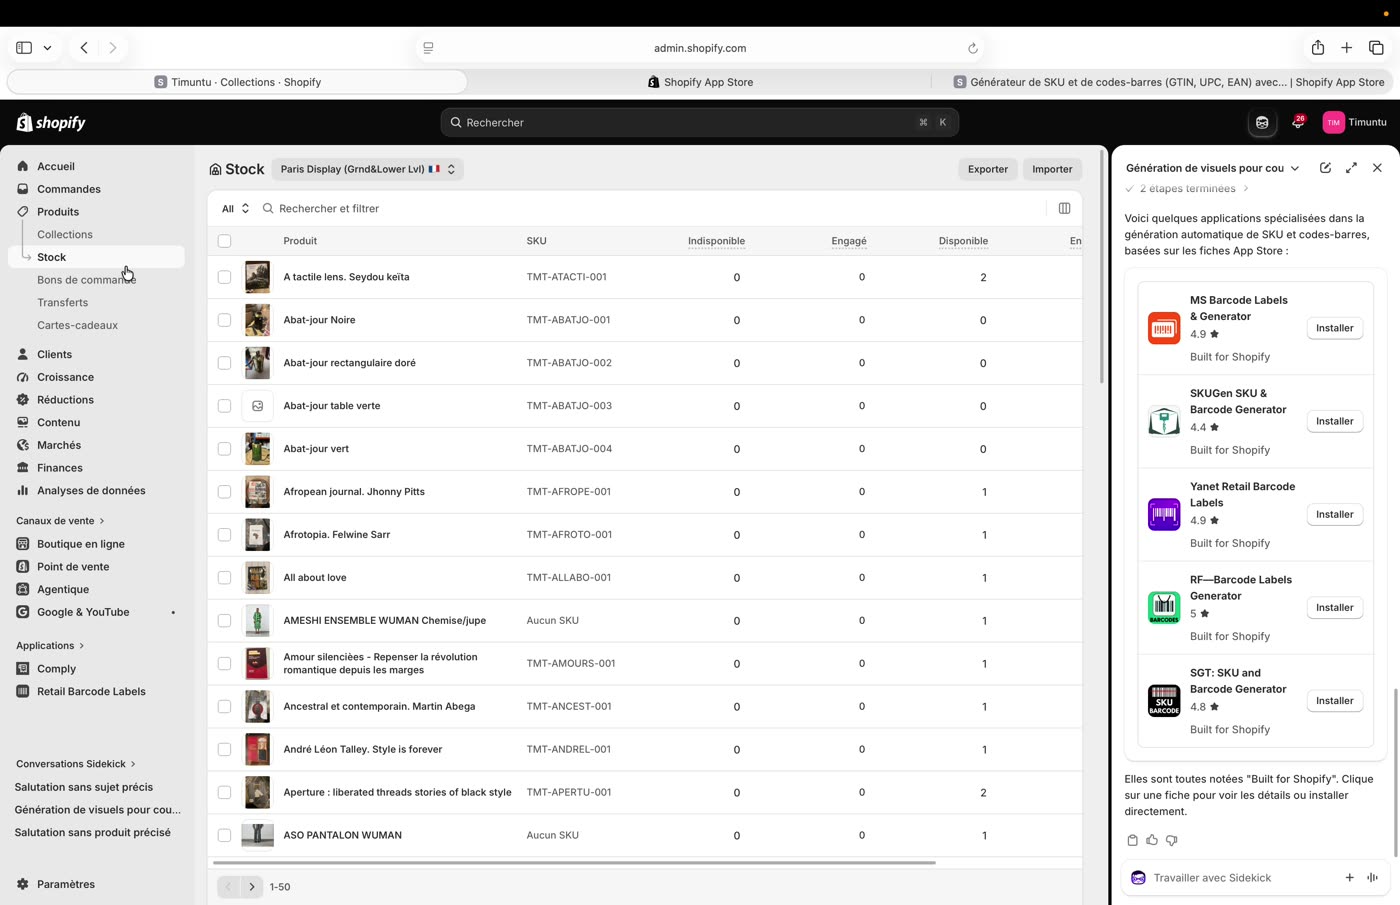Click the plus attachment icon in Sidekick input
Image resolution: width=1400 pixels, height=905 pixels.
click(x=1349, y=878)
